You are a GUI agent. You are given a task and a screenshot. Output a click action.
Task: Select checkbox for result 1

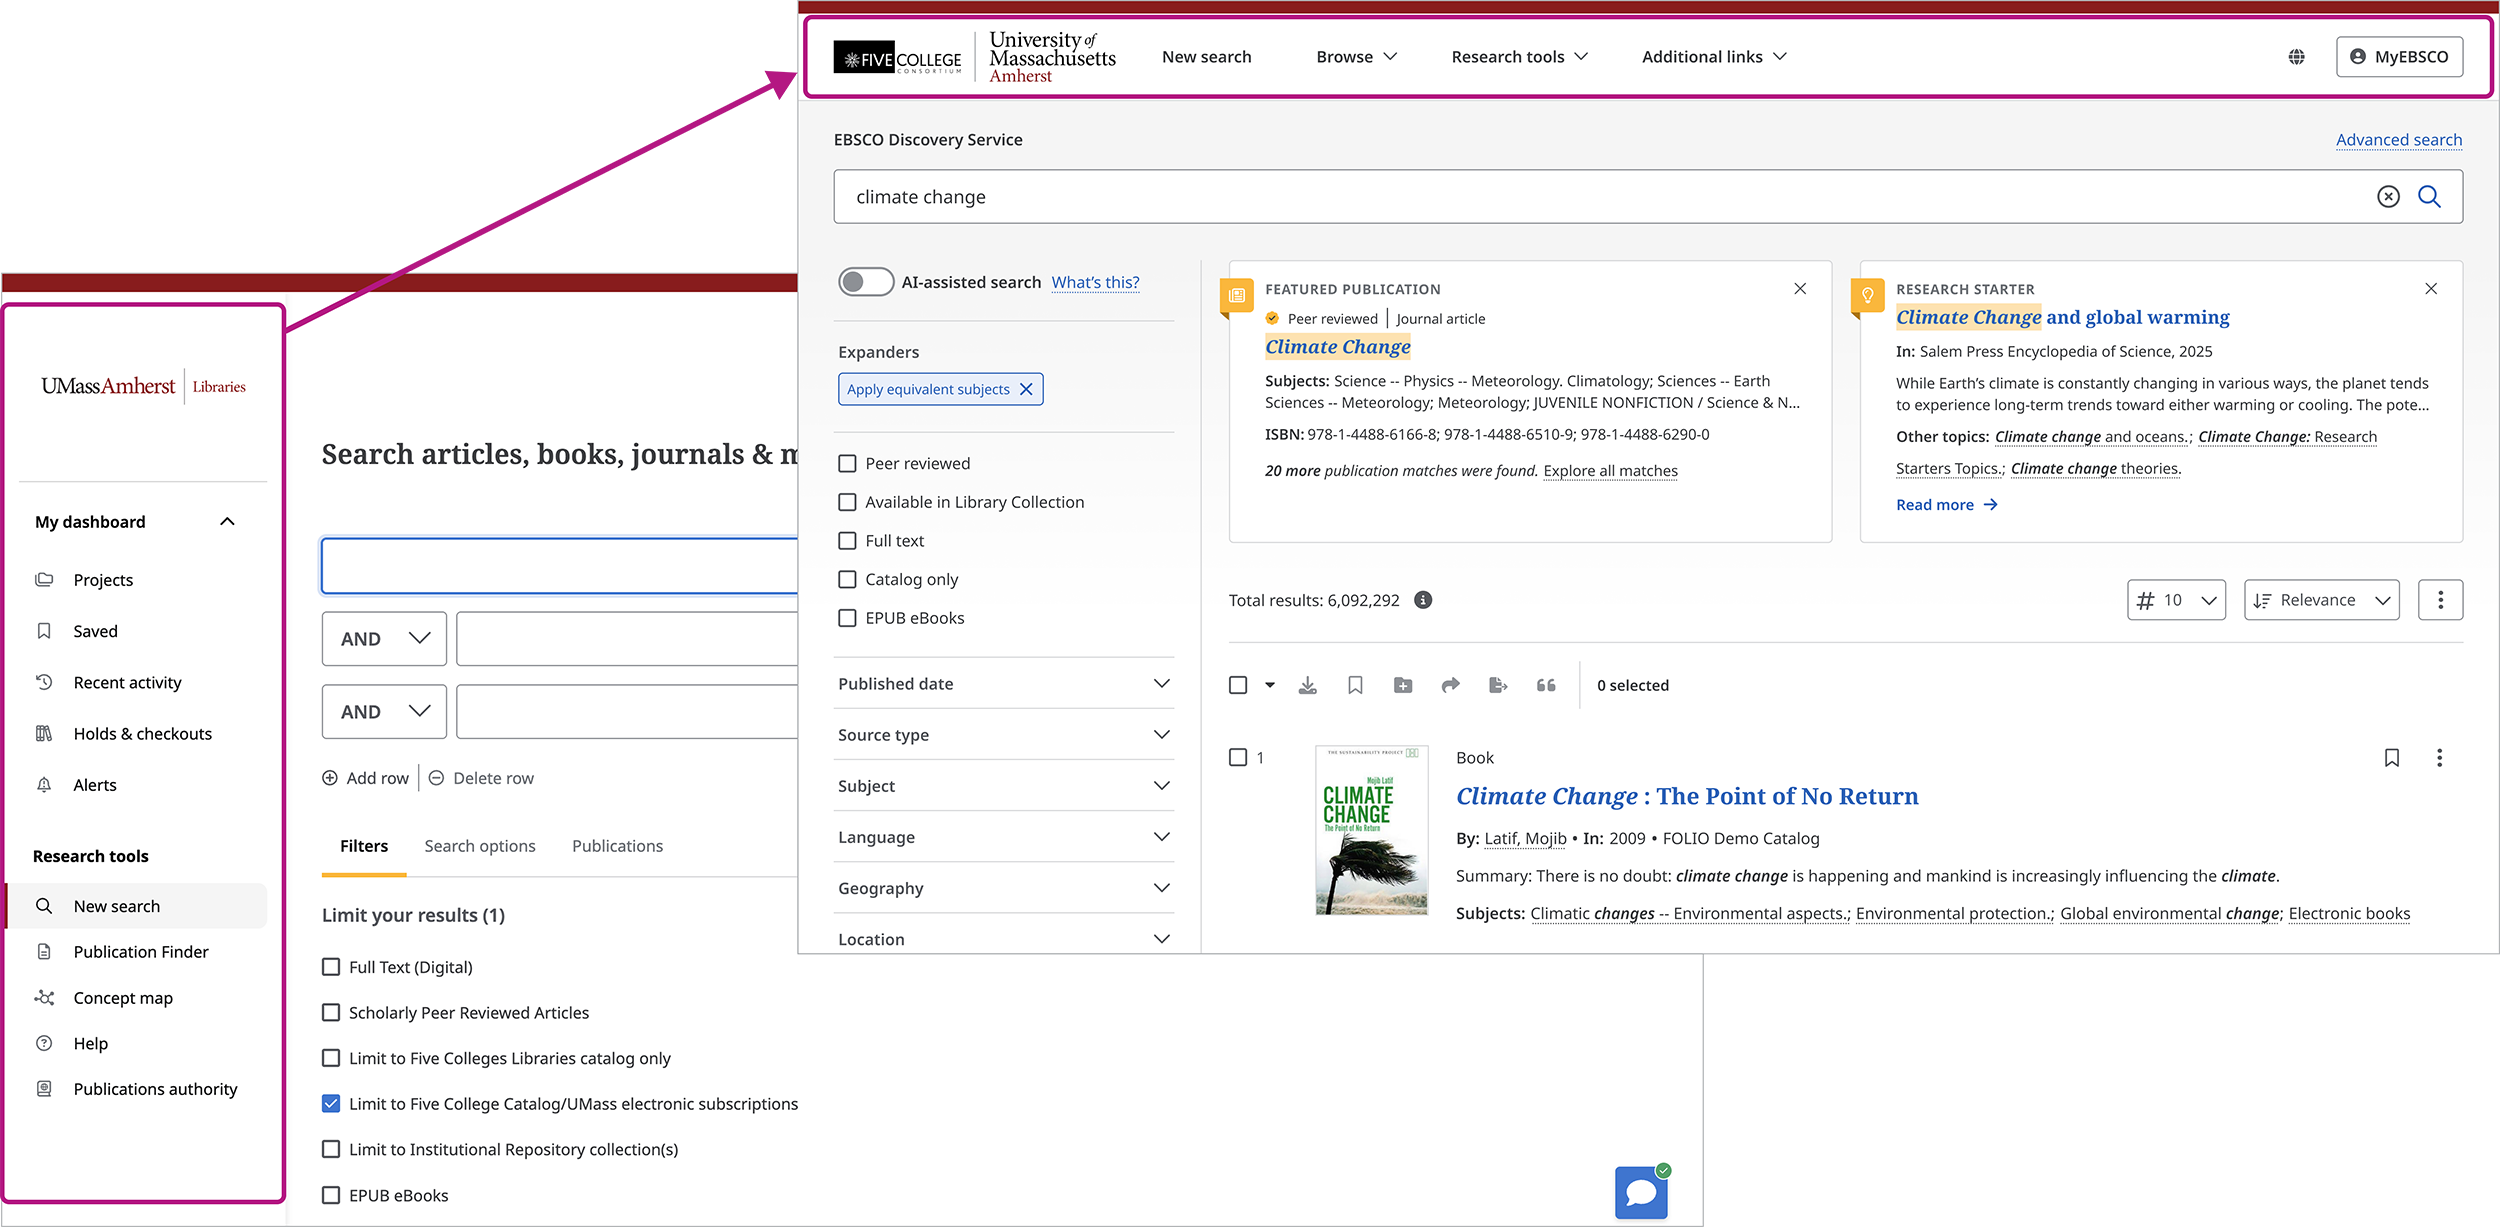(x=1238, y=757)
